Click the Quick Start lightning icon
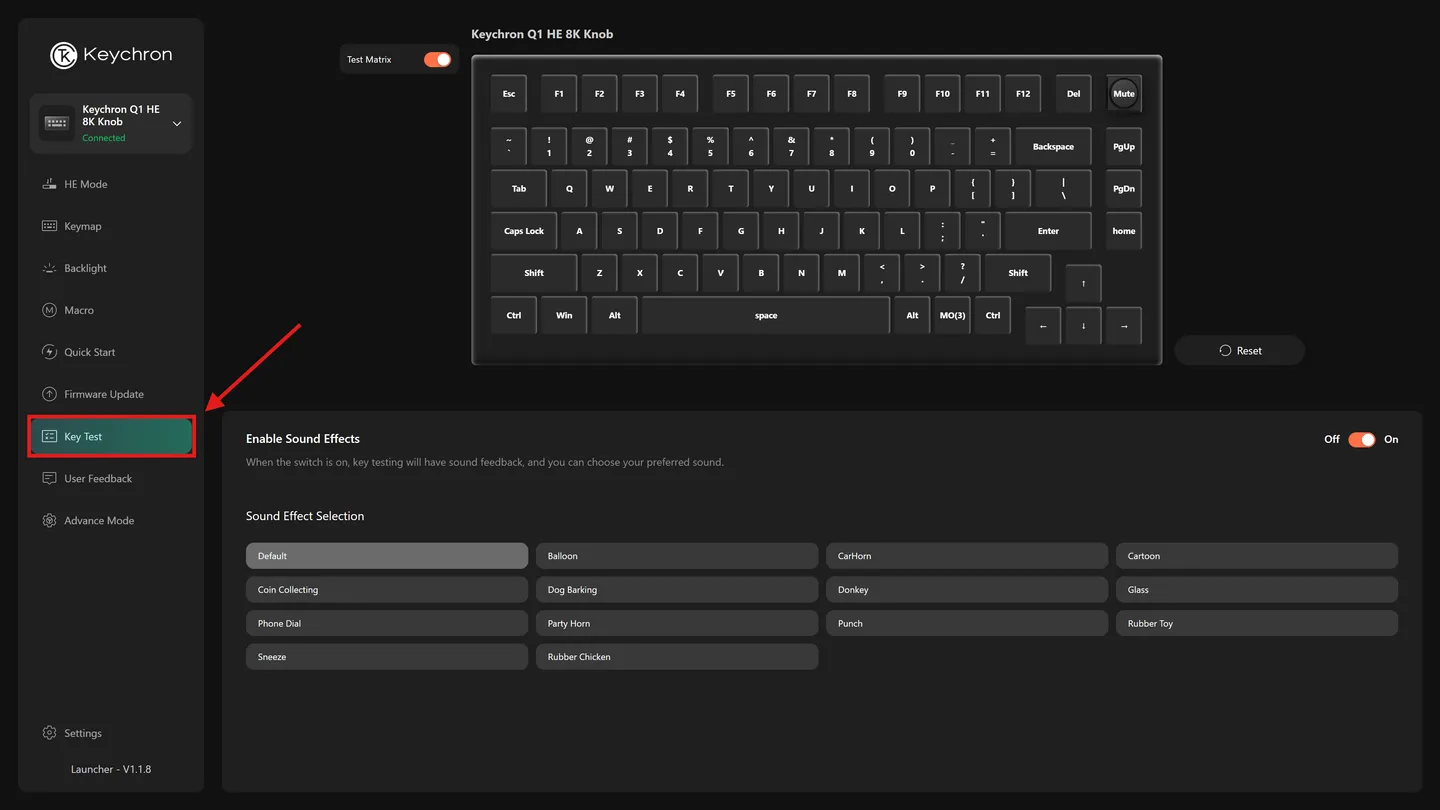1440x810 pixels. pyautogui.click(x=49, y=352)
